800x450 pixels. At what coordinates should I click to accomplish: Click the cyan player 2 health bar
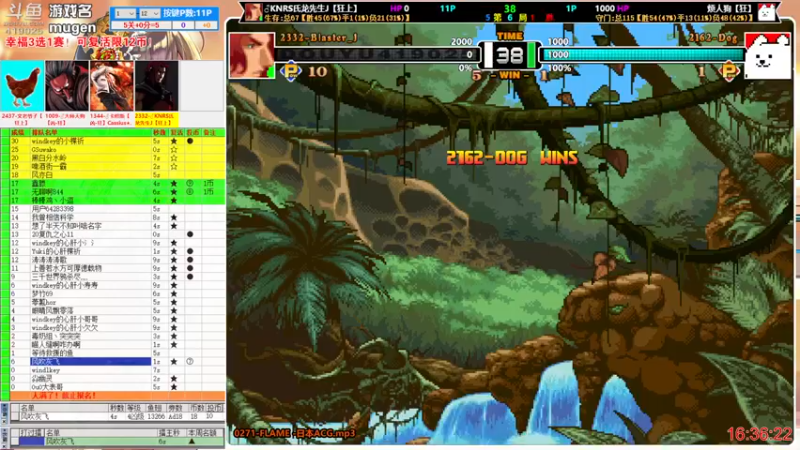(x=643, y=54)
